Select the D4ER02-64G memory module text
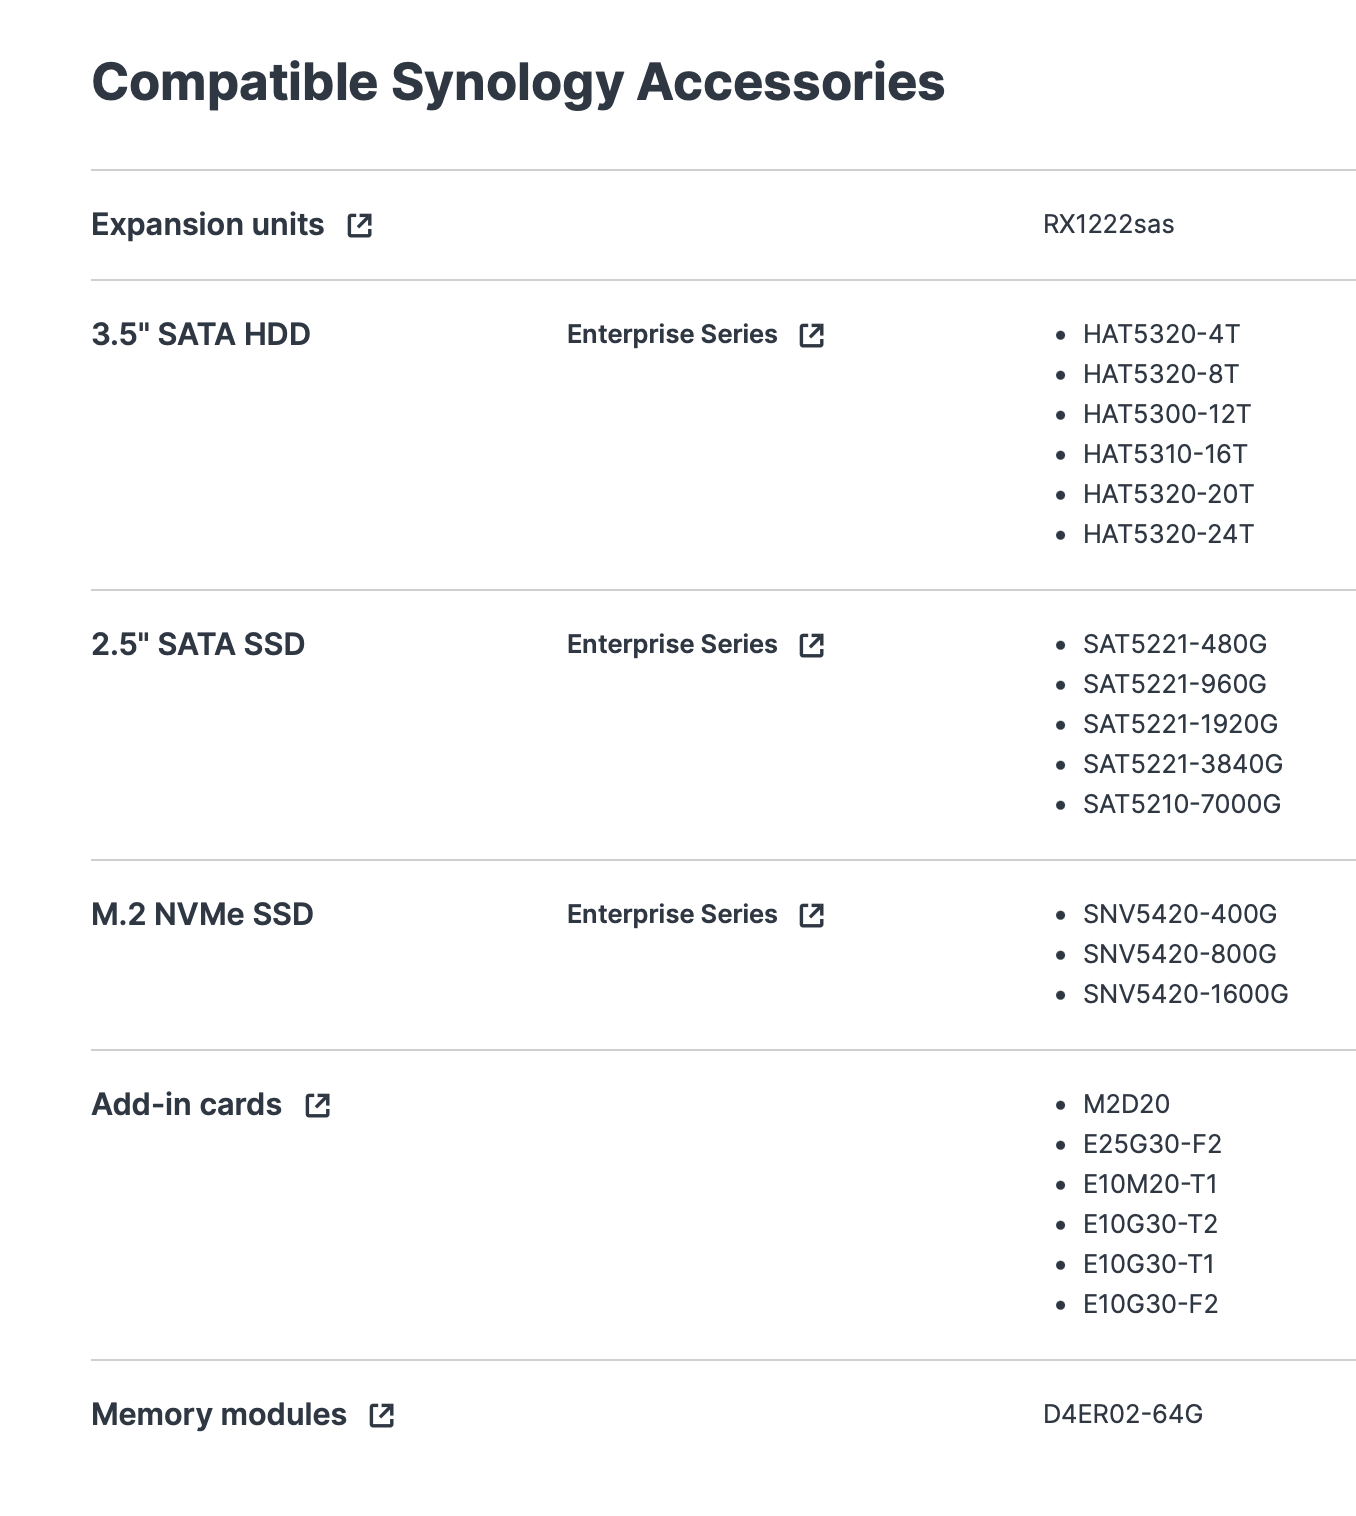1356x1516 pixels. (1123, 1414)
